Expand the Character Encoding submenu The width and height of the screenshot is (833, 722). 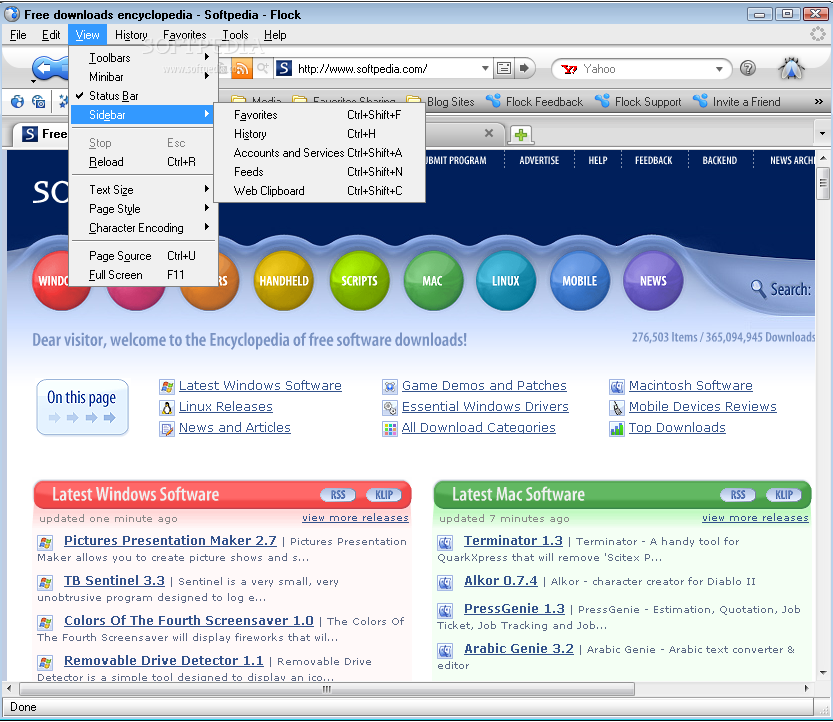click(x=143, y=228)
